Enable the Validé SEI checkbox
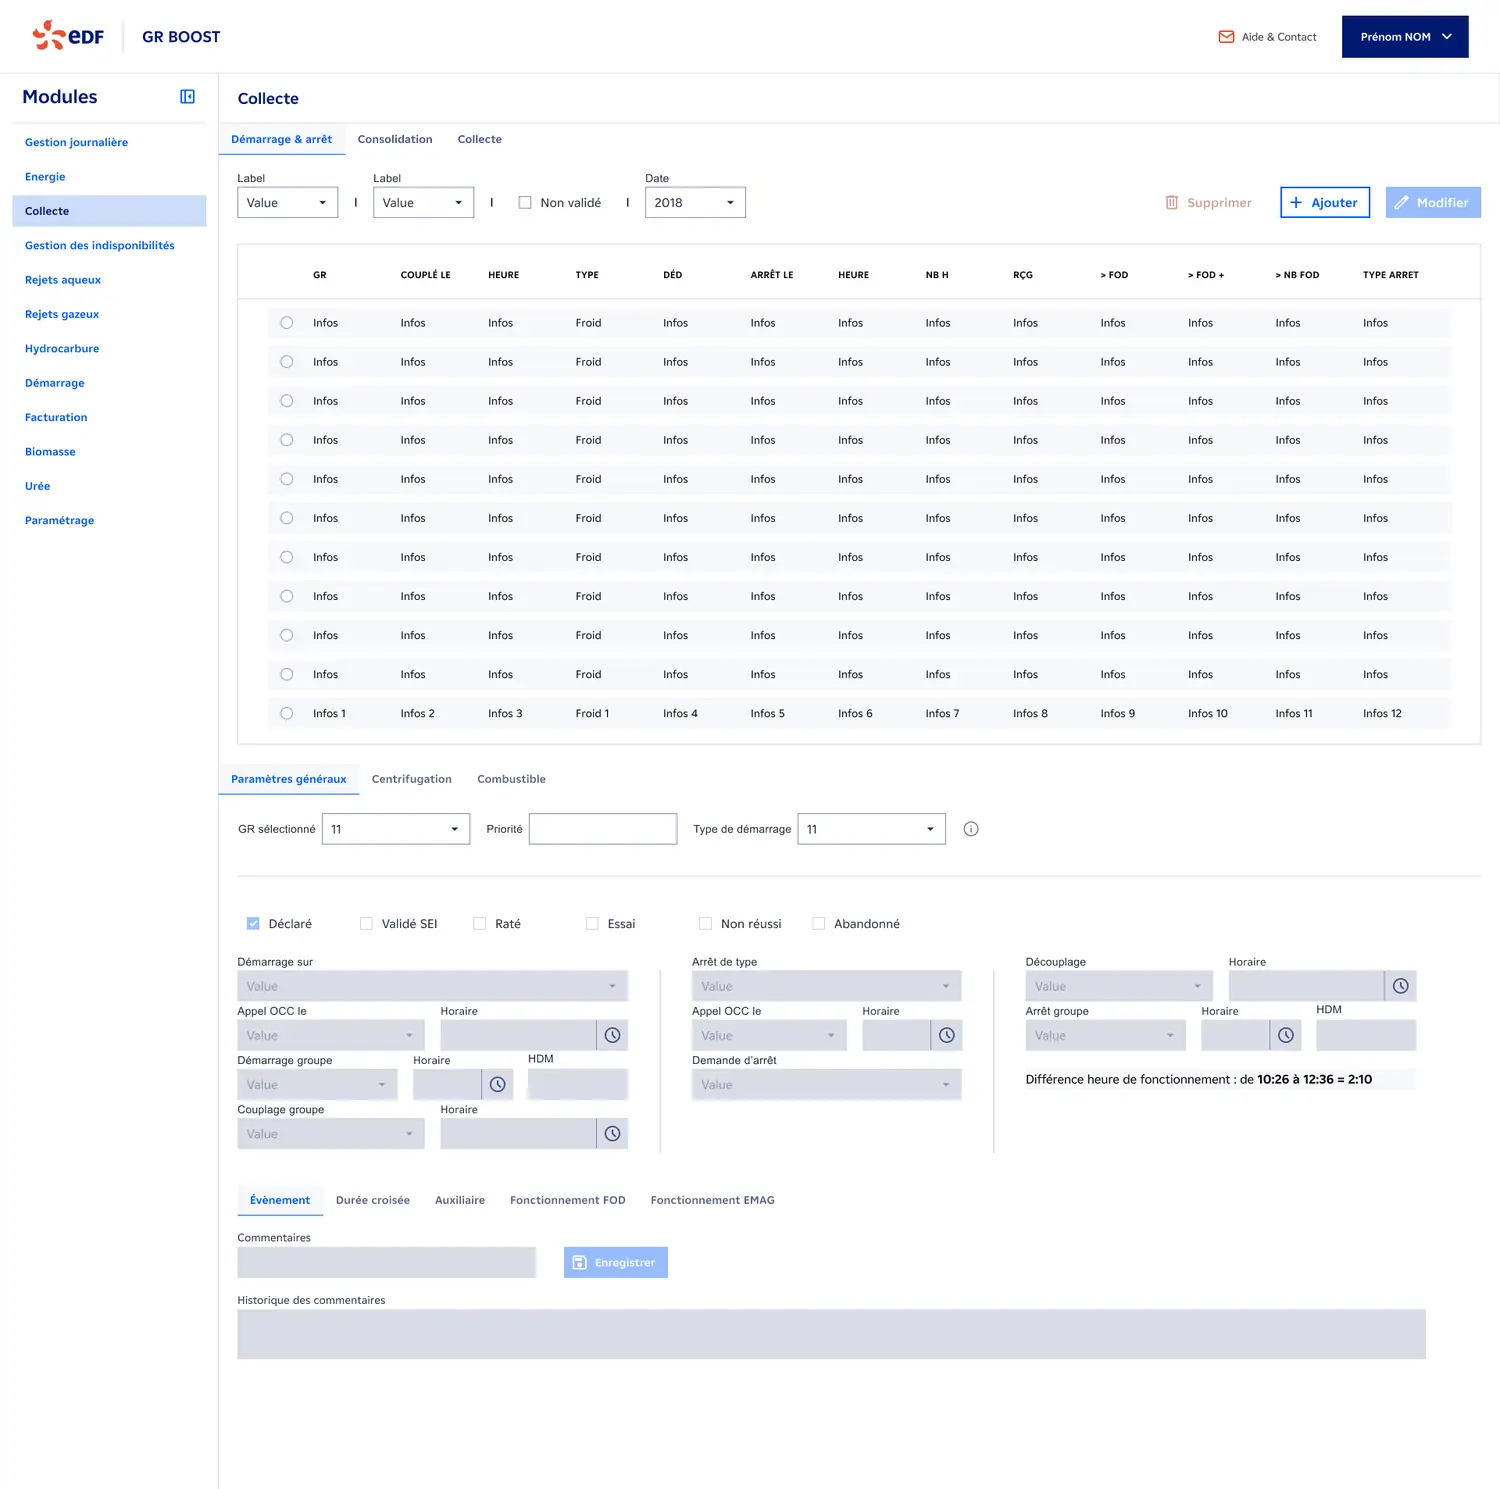Viewport: 1500px width, 1489px height. click(366, 924)
